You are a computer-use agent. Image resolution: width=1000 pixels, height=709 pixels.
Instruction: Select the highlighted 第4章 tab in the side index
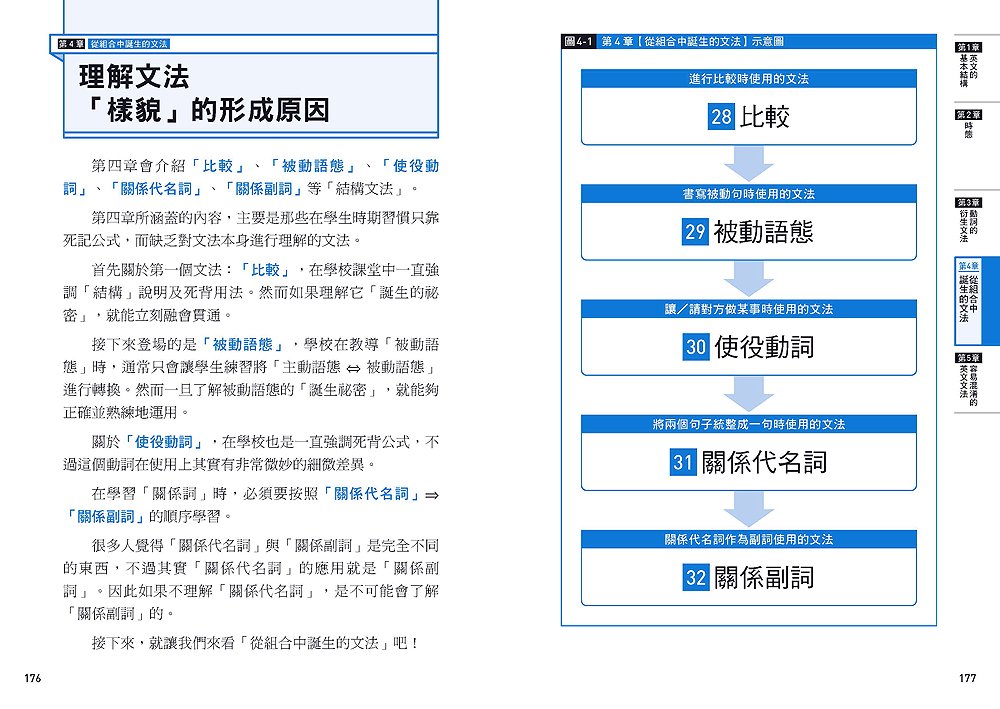click(x=968, y=291)
